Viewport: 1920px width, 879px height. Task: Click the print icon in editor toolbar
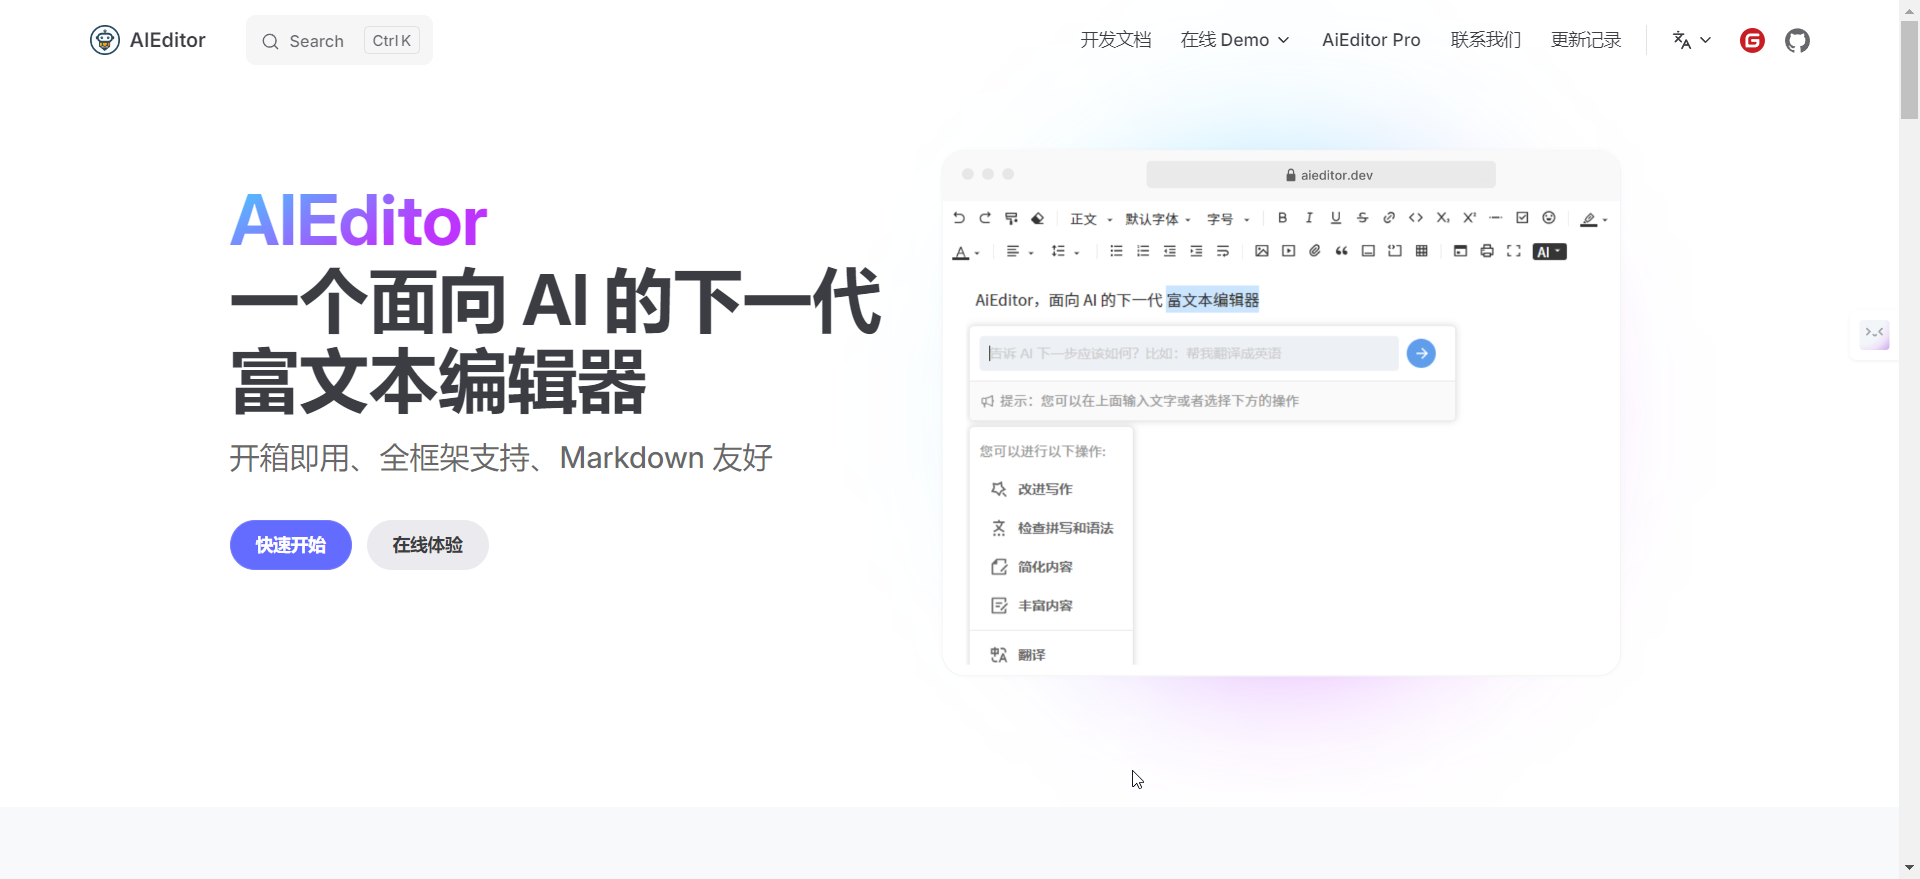1487,251
